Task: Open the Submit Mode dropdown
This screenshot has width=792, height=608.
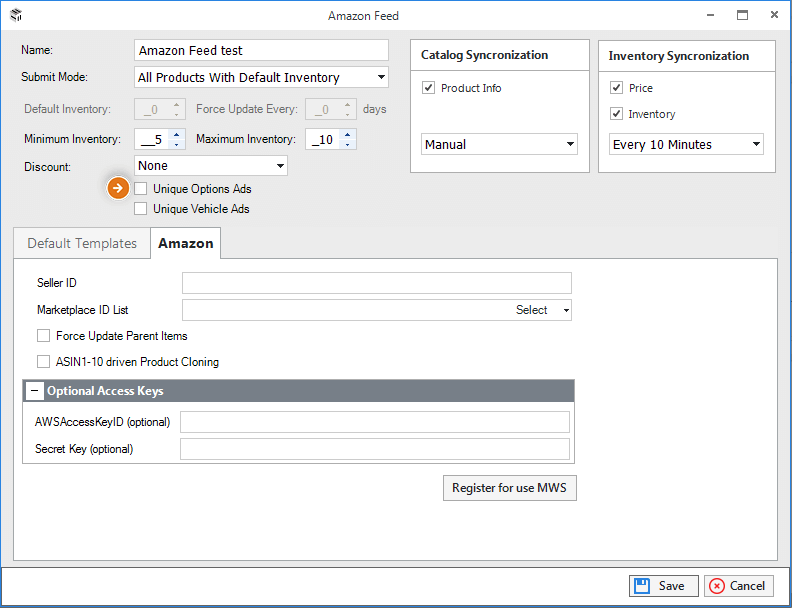Action: [x=381, y=77]
